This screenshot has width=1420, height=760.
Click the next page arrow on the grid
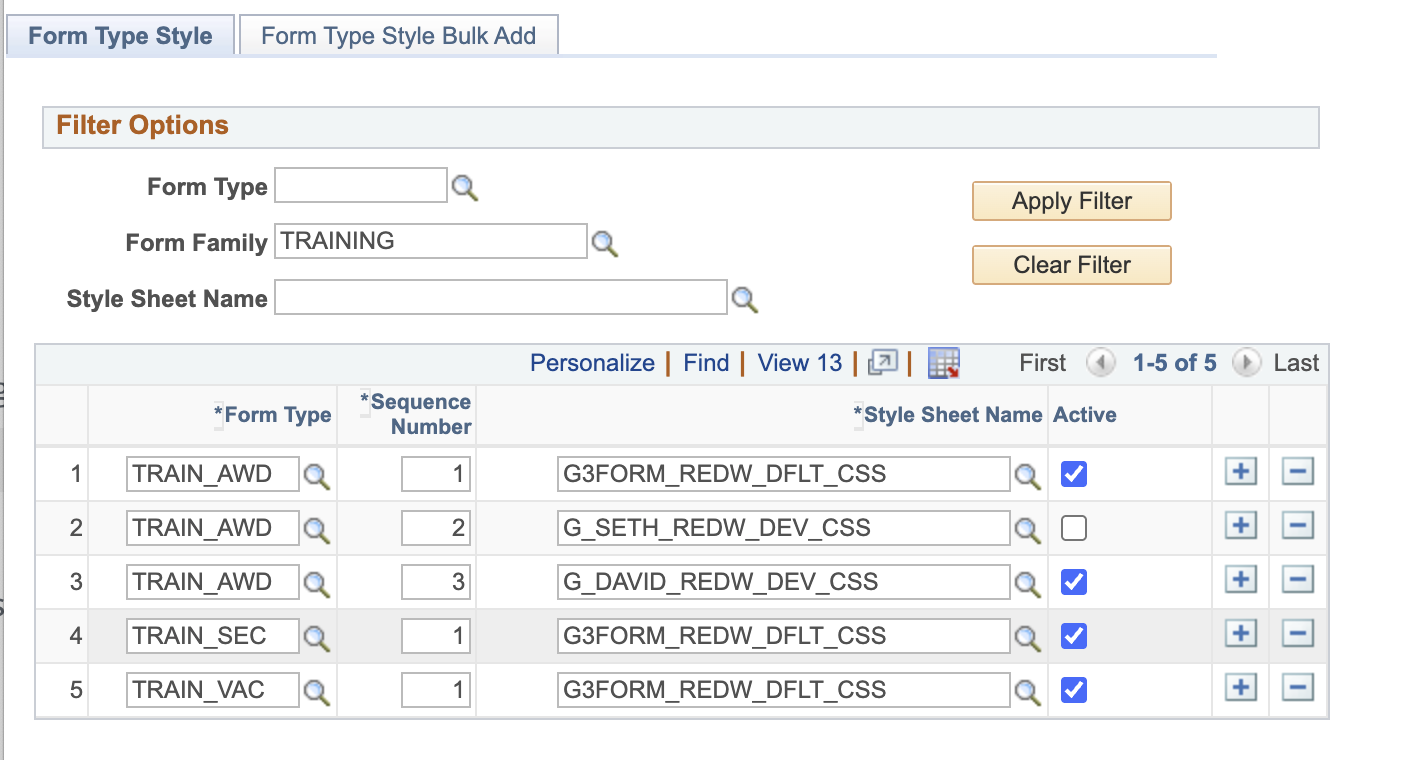click(1246, 363)
